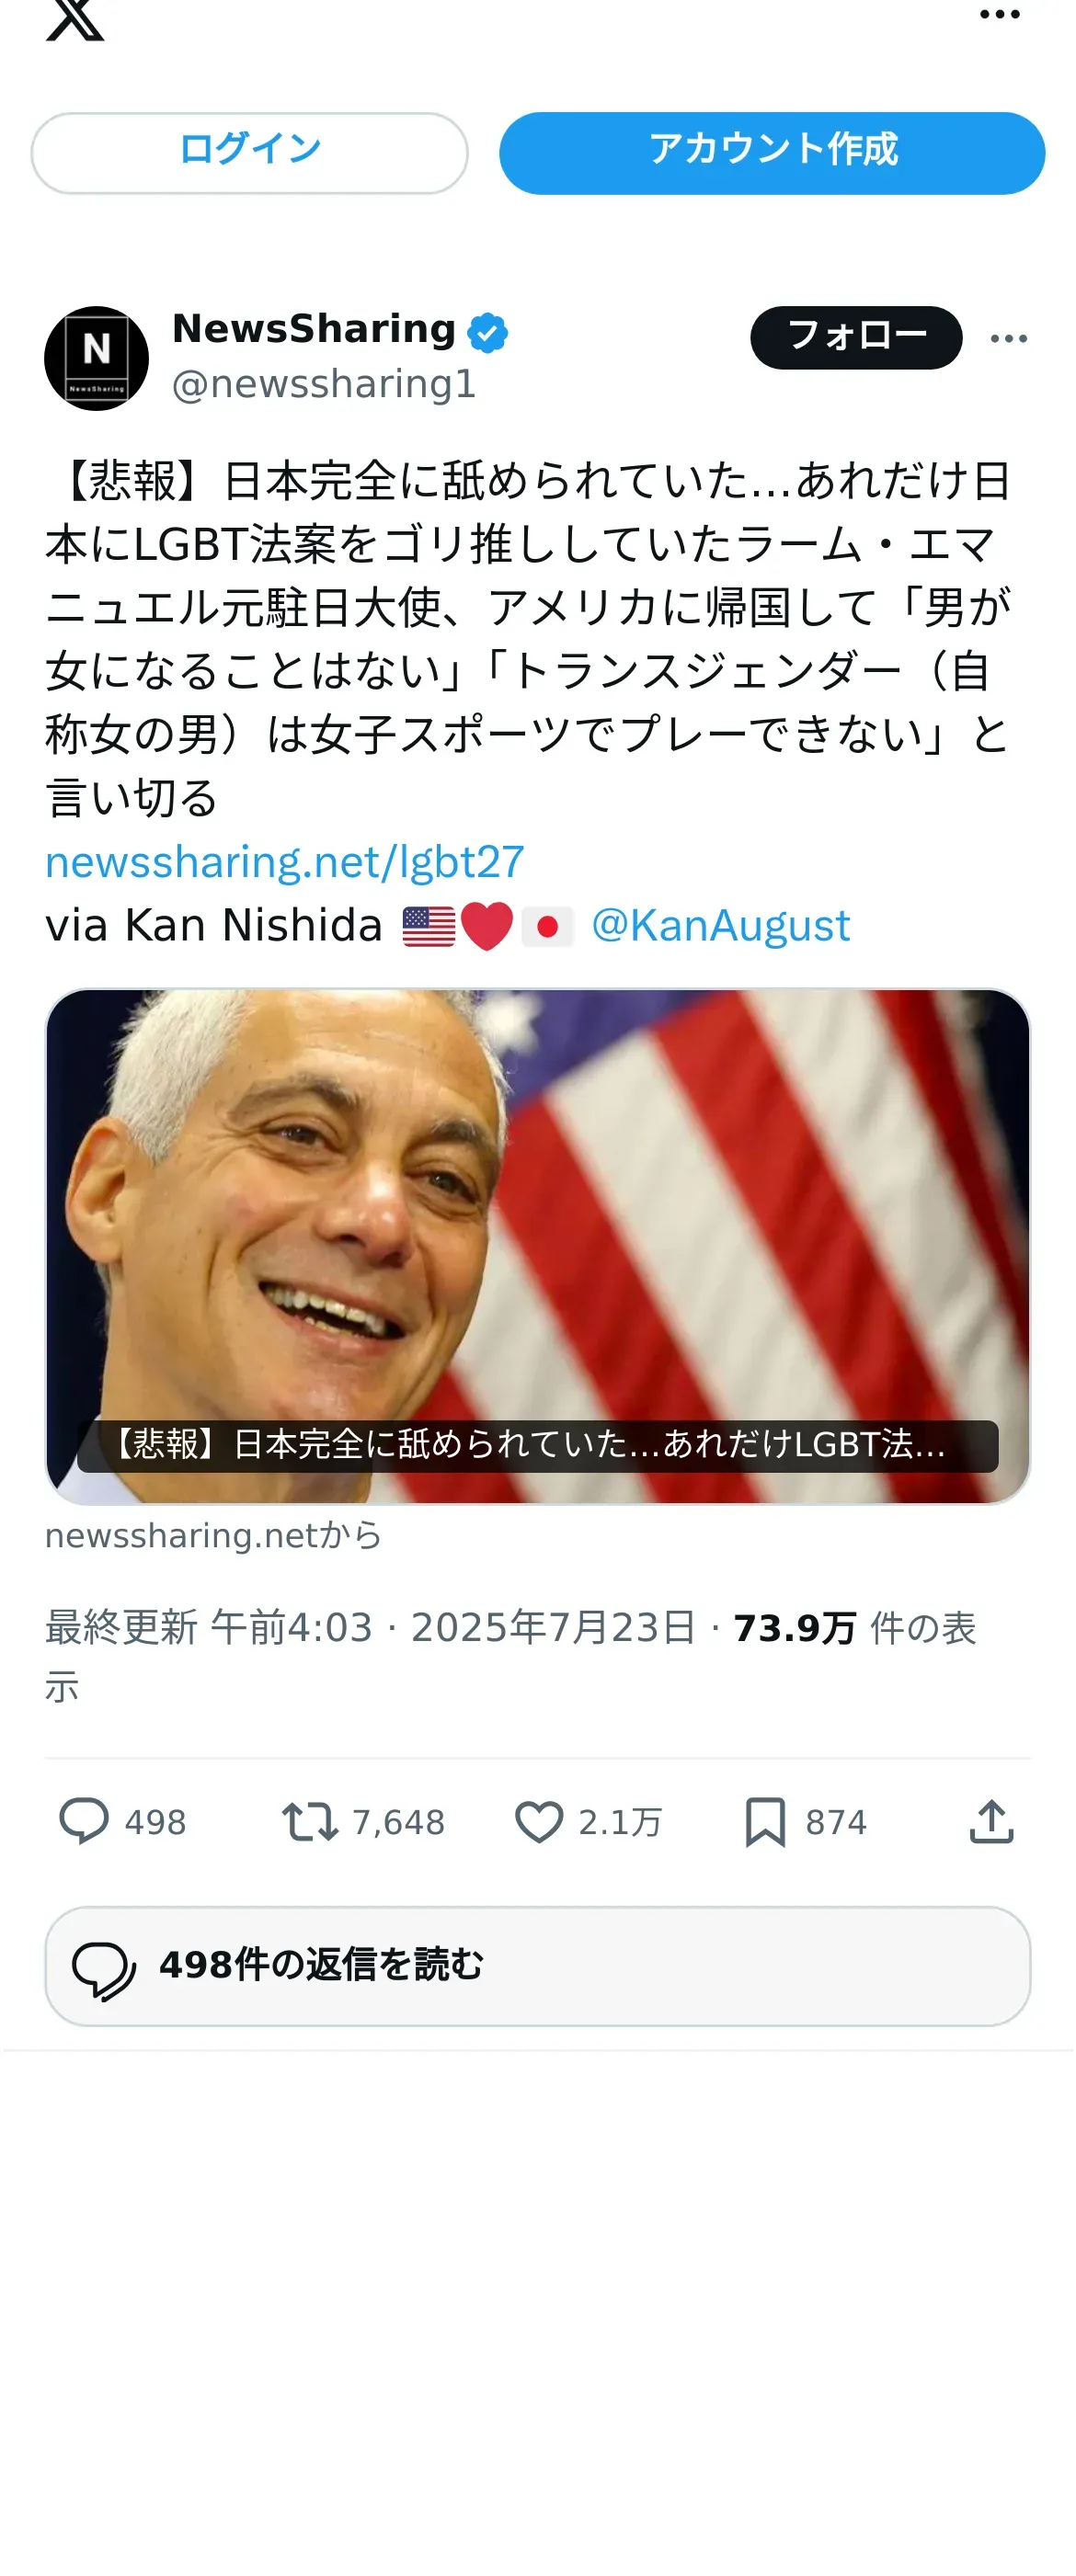This screenshot has height=2576, width=1076.
Task: Click the newssharing.netから source label
Action: pyautogui.click(x=214, y=1535)
